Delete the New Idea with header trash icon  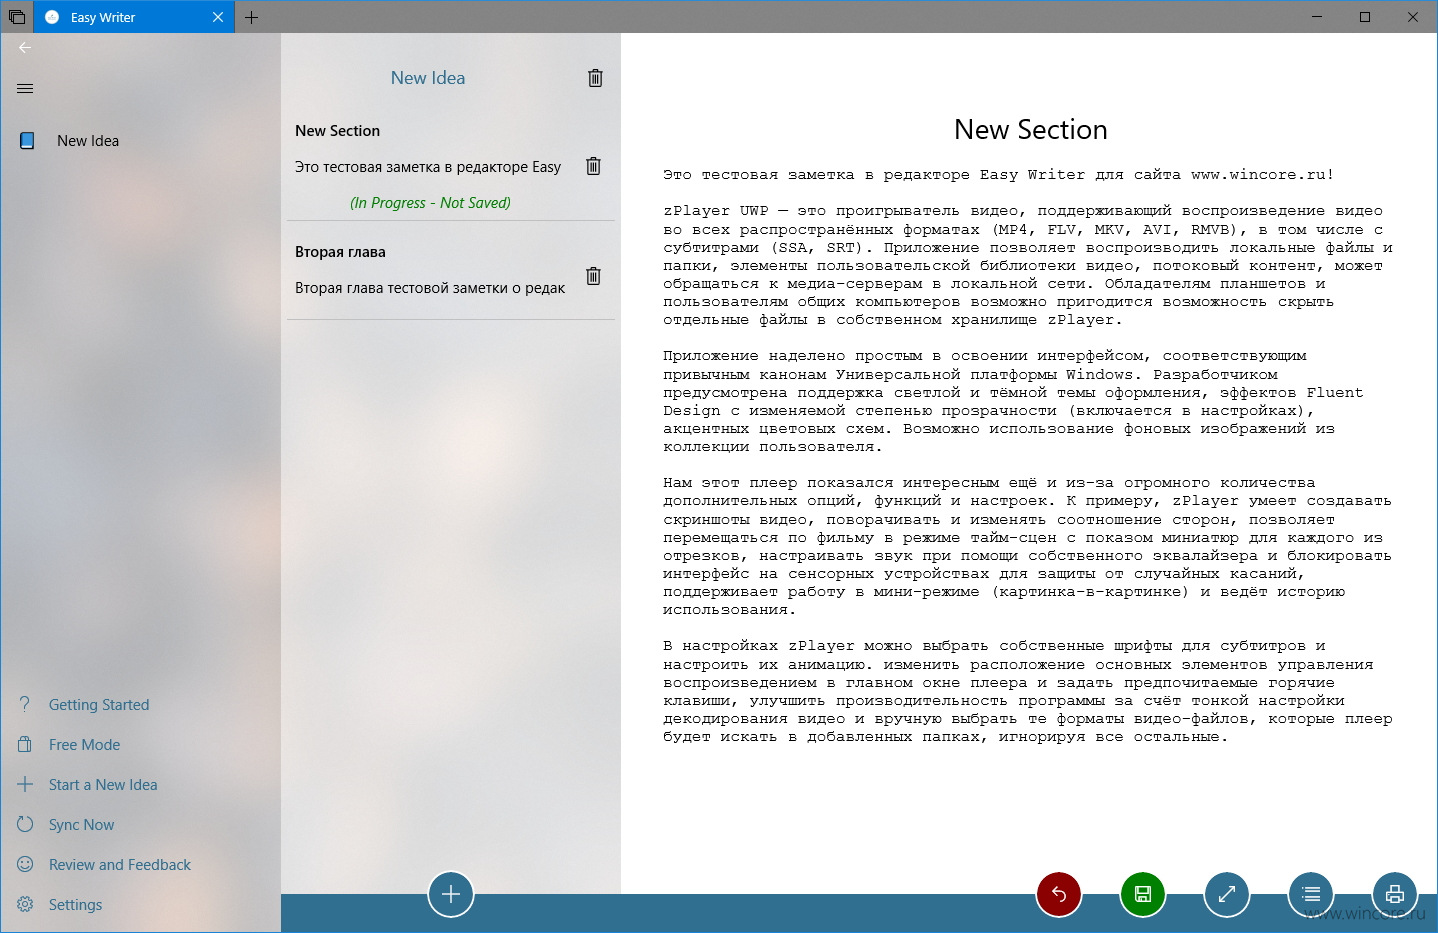pos(595,78)
